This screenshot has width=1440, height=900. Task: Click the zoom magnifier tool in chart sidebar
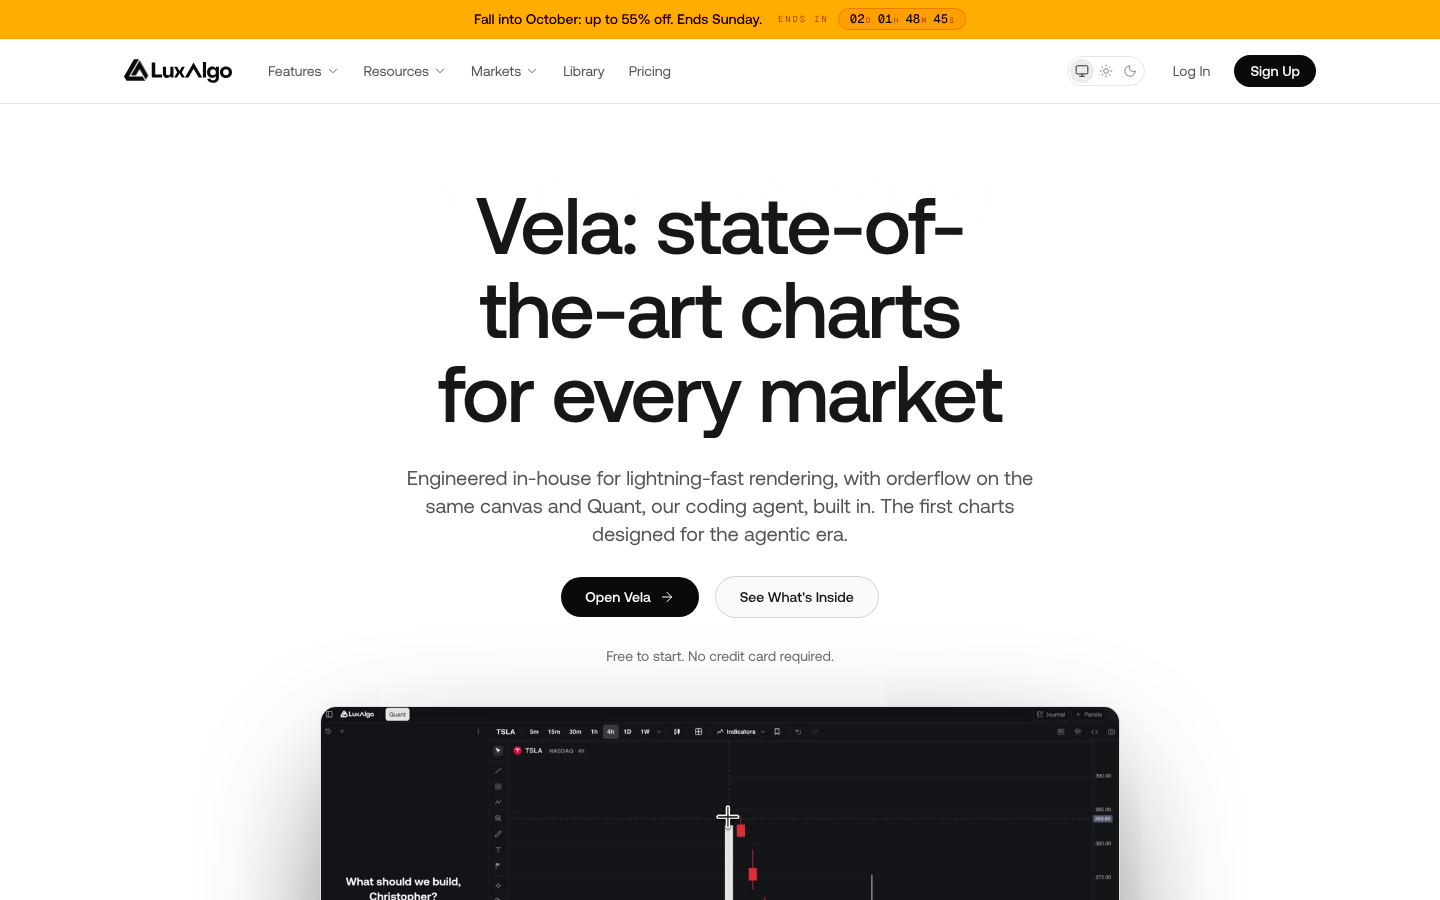click(x=498, y=818)
